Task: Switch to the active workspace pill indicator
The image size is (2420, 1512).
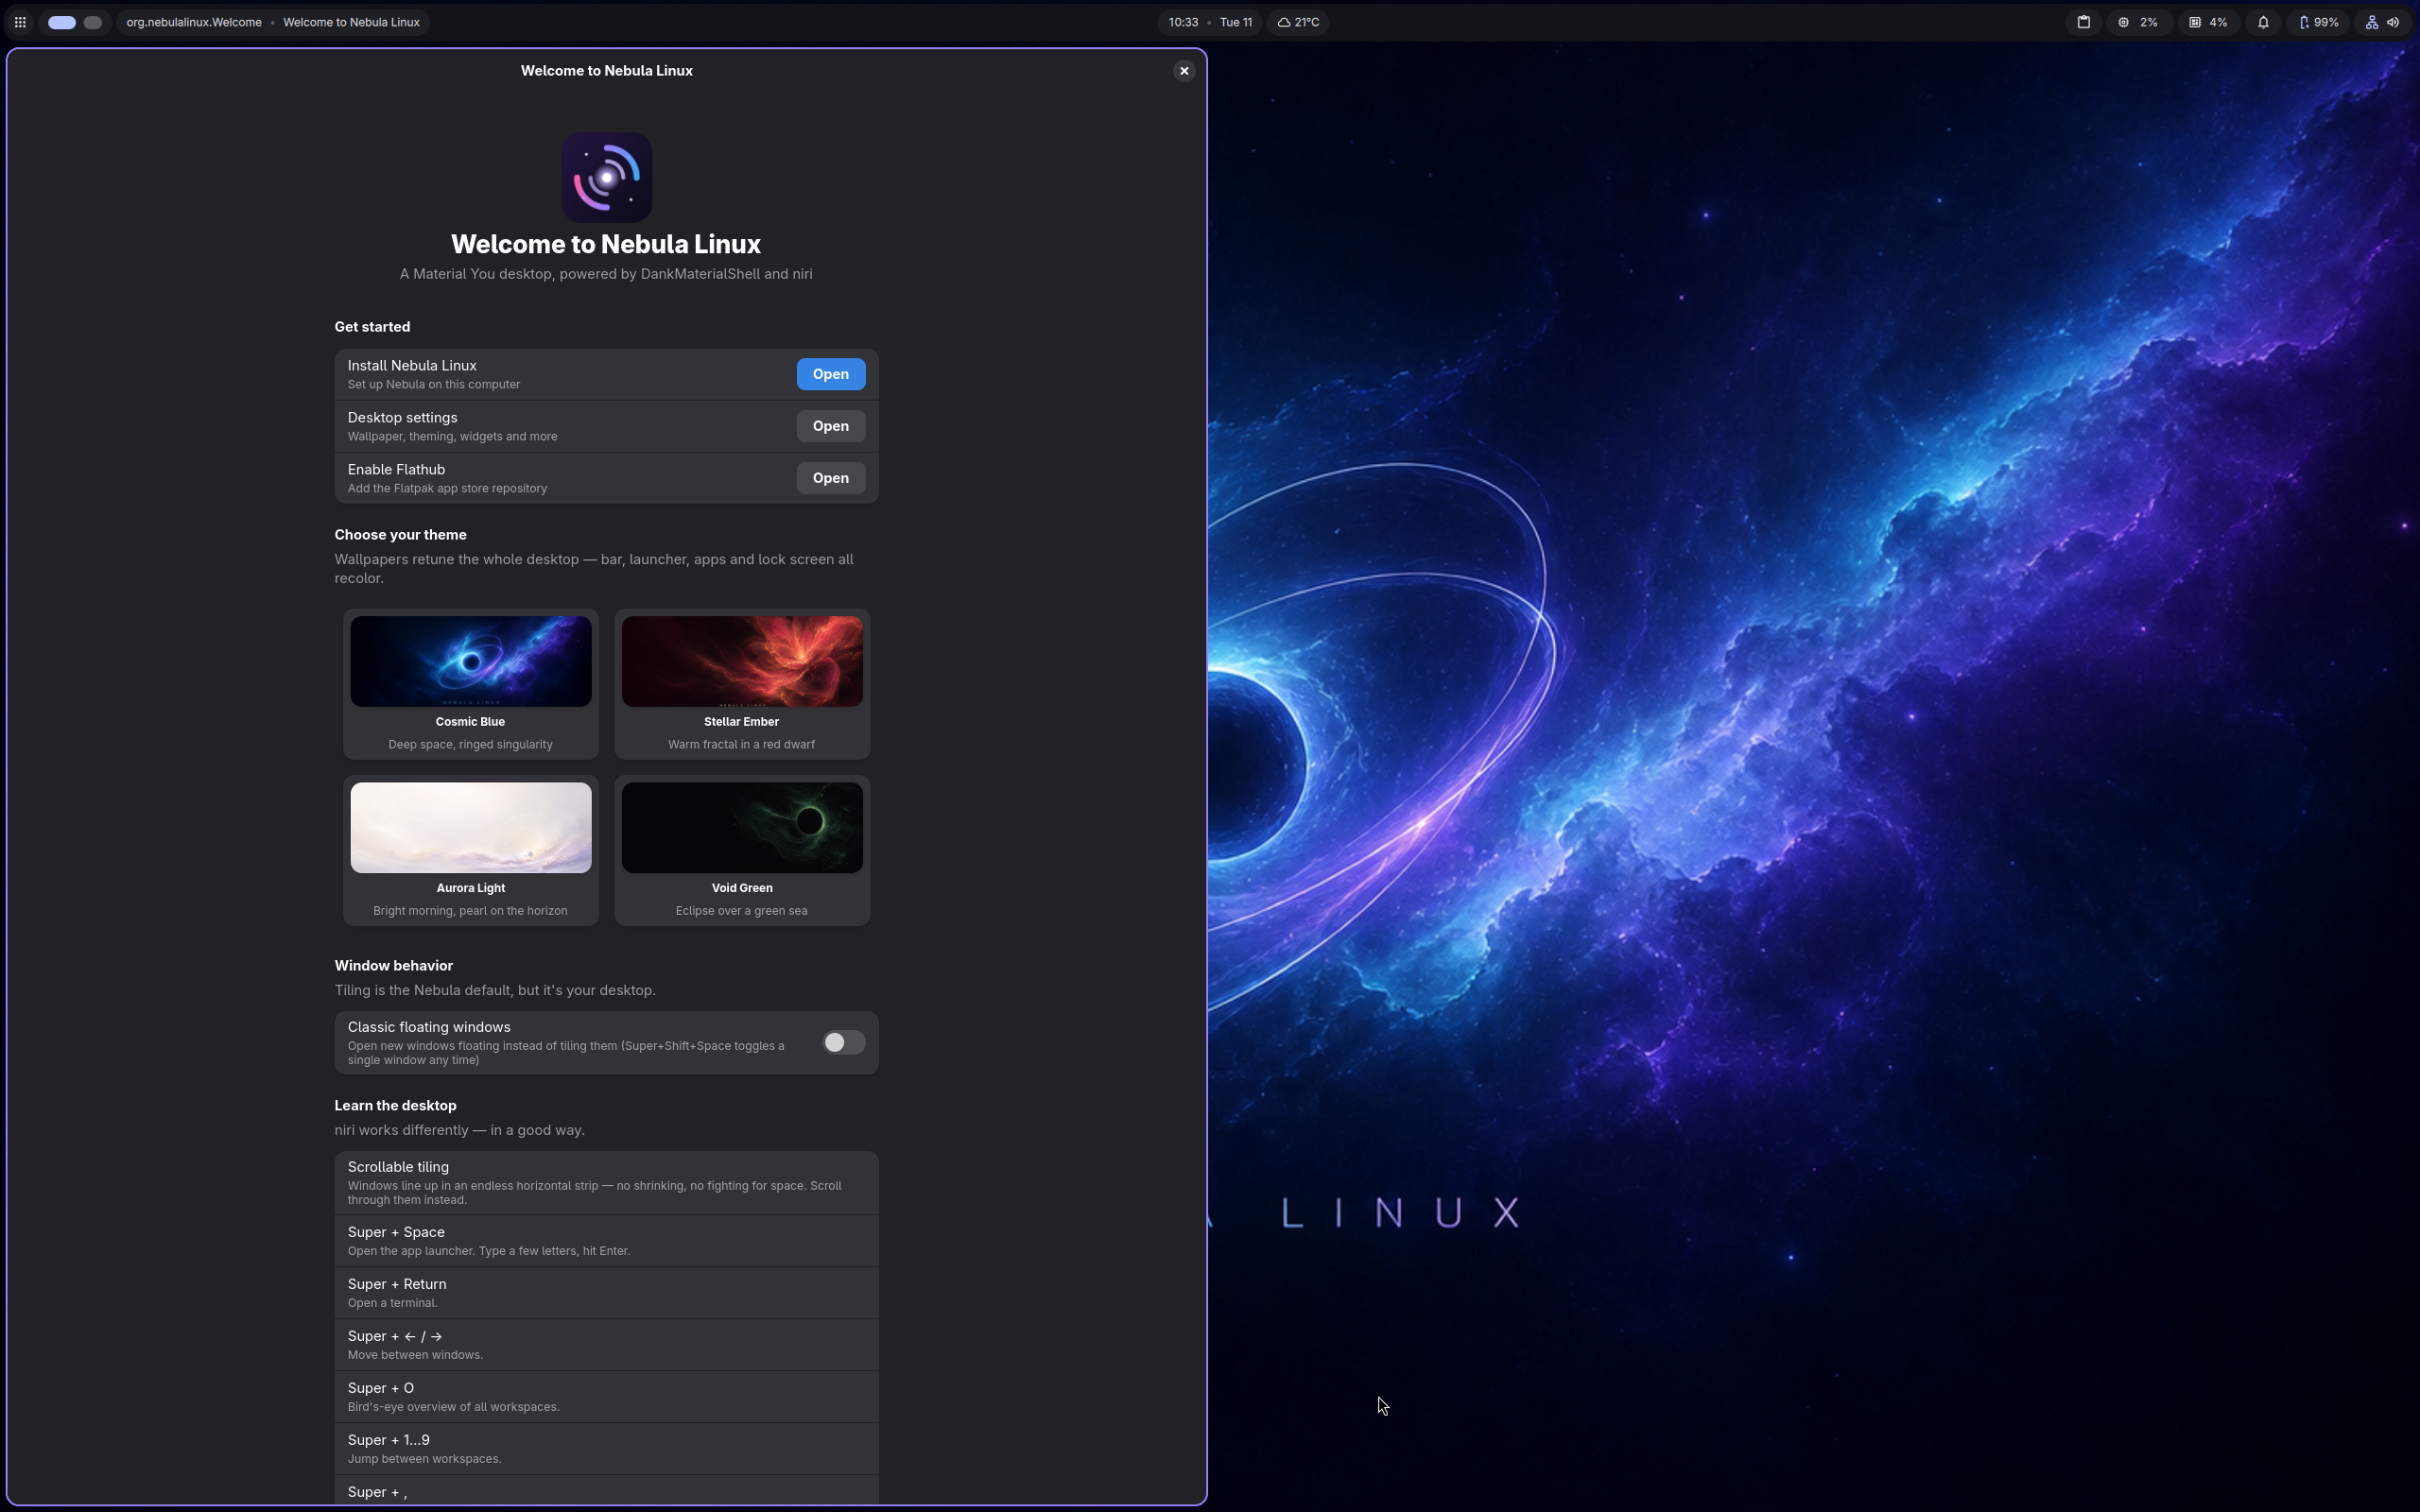Action: (x=62, y=22)
